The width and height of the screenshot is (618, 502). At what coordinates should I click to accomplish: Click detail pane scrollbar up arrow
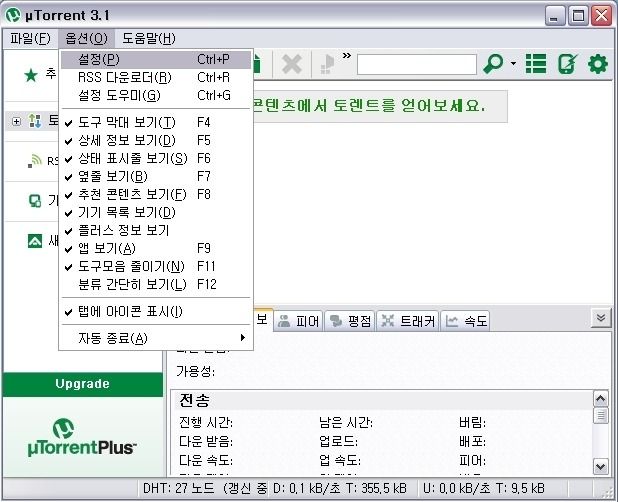click(x=600, y=399)
